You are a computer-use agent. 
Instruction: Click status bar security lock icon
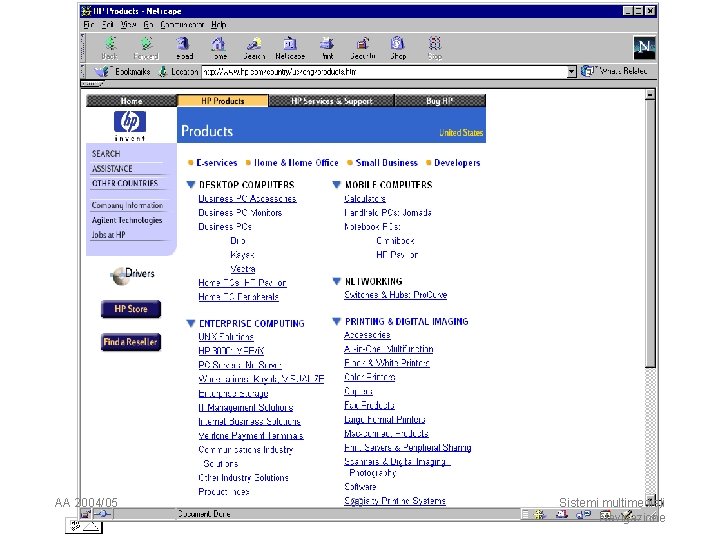tap(86, 514)
